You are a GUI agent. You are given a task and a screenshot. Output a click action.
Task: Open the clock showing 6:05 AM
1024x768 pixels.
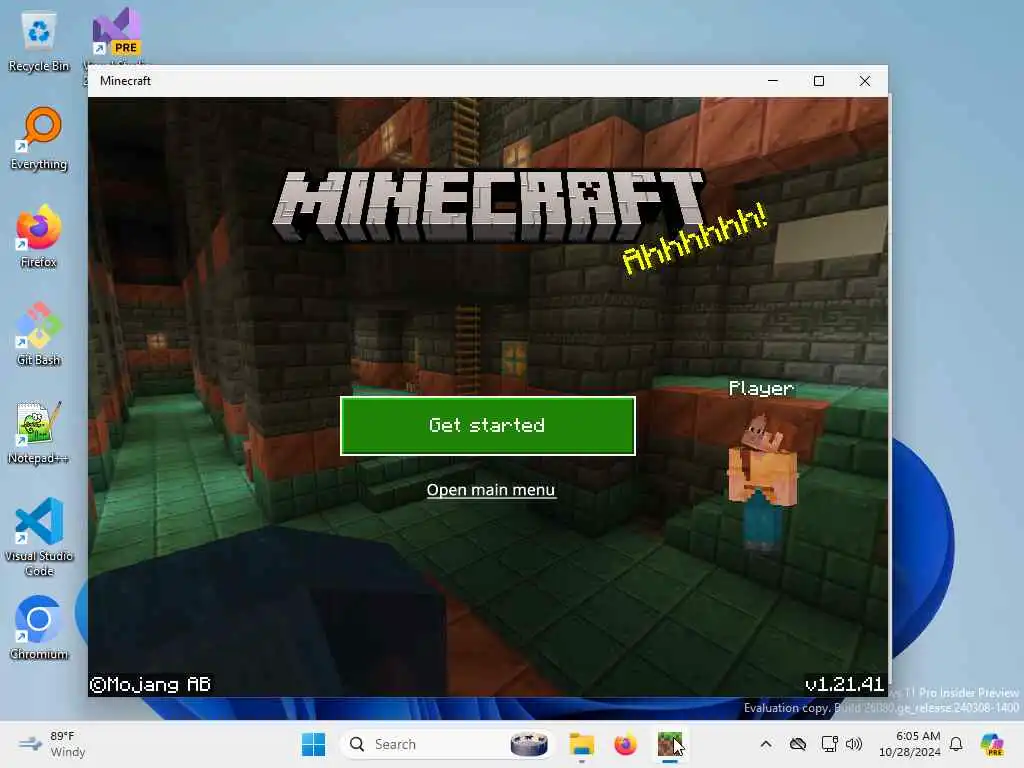pos(910,744)
